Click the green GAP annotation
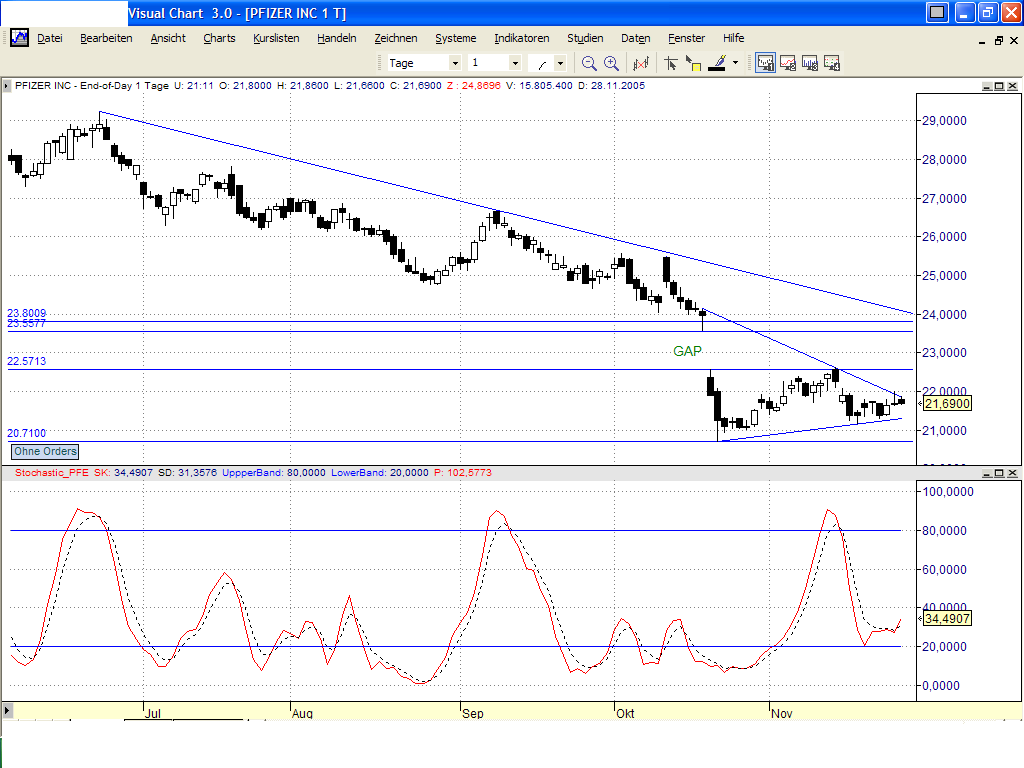 click(x=687, y=351)
